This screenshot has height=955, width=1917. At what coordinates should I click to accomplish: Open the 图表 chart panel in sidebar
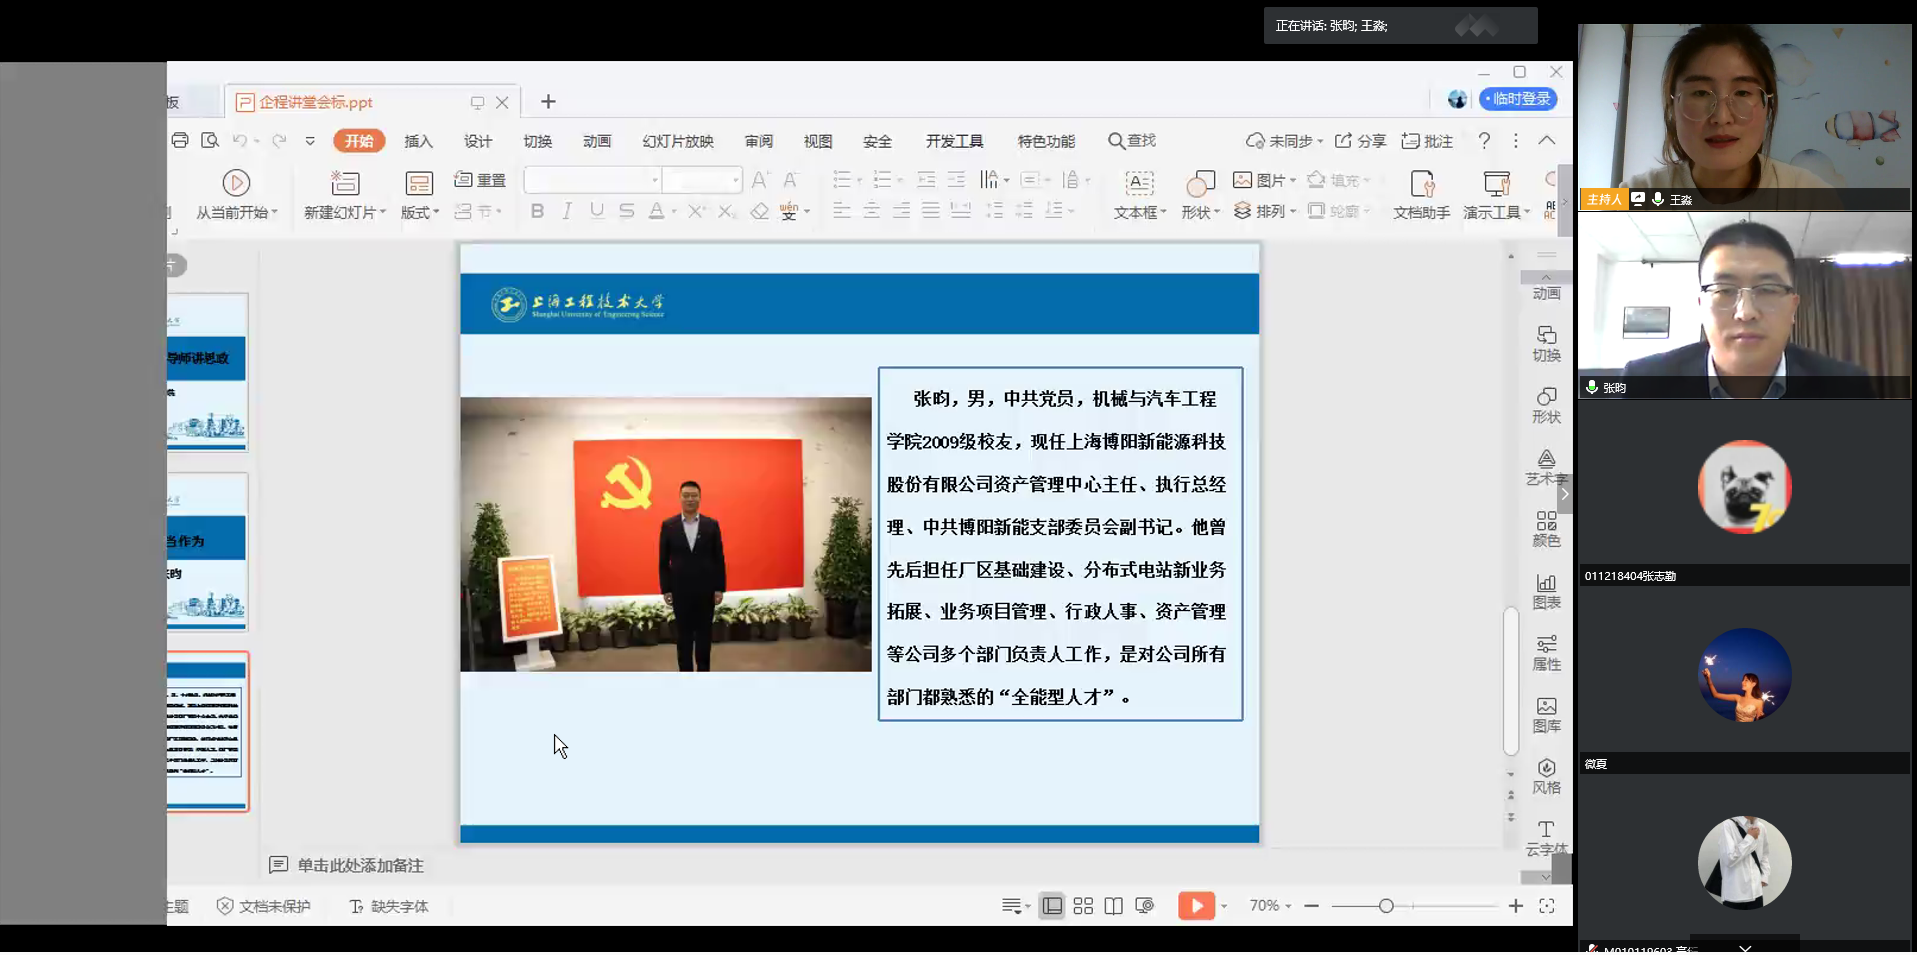[1546, 590]
